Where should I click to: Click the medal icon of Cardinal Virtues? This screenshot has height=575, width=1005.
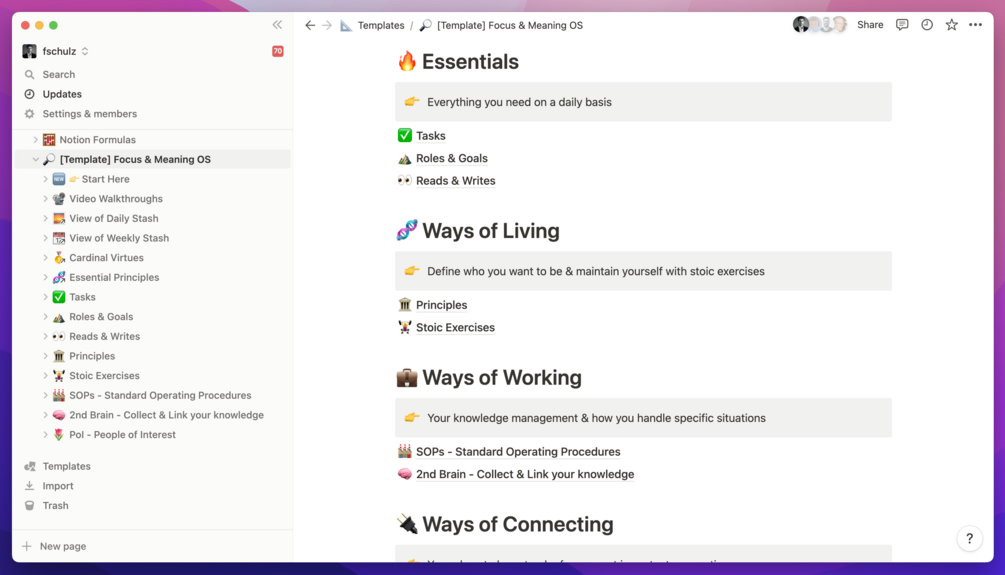59,258
